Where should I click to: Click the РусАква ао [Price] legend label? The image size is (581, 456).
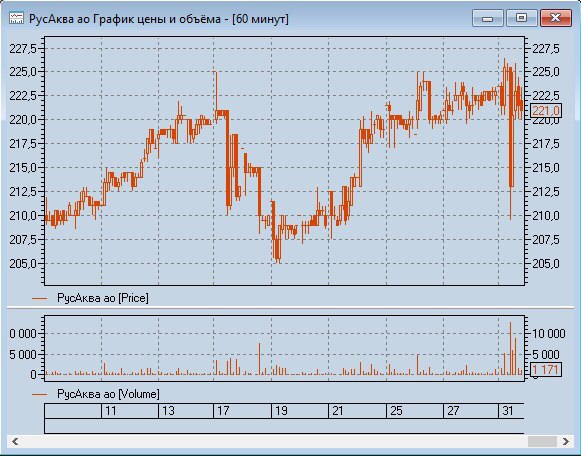[103, 298]
